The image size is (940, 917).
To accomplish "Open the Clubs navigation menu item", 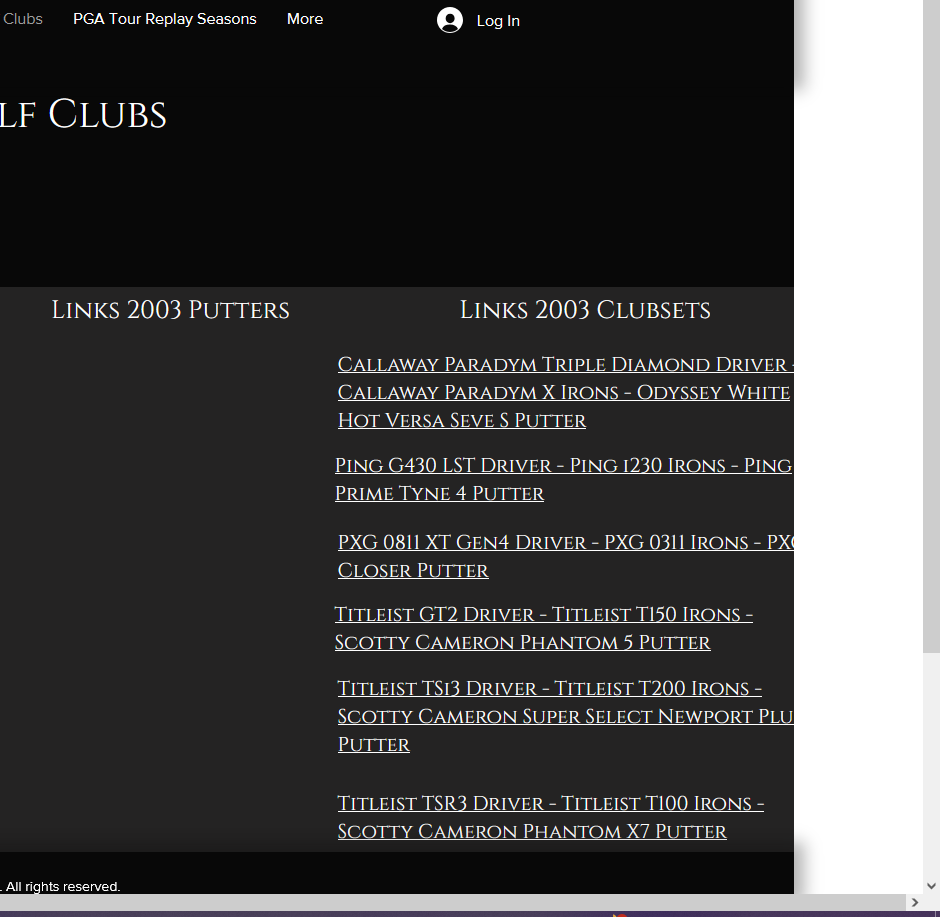I will click(x=22, y=19).
